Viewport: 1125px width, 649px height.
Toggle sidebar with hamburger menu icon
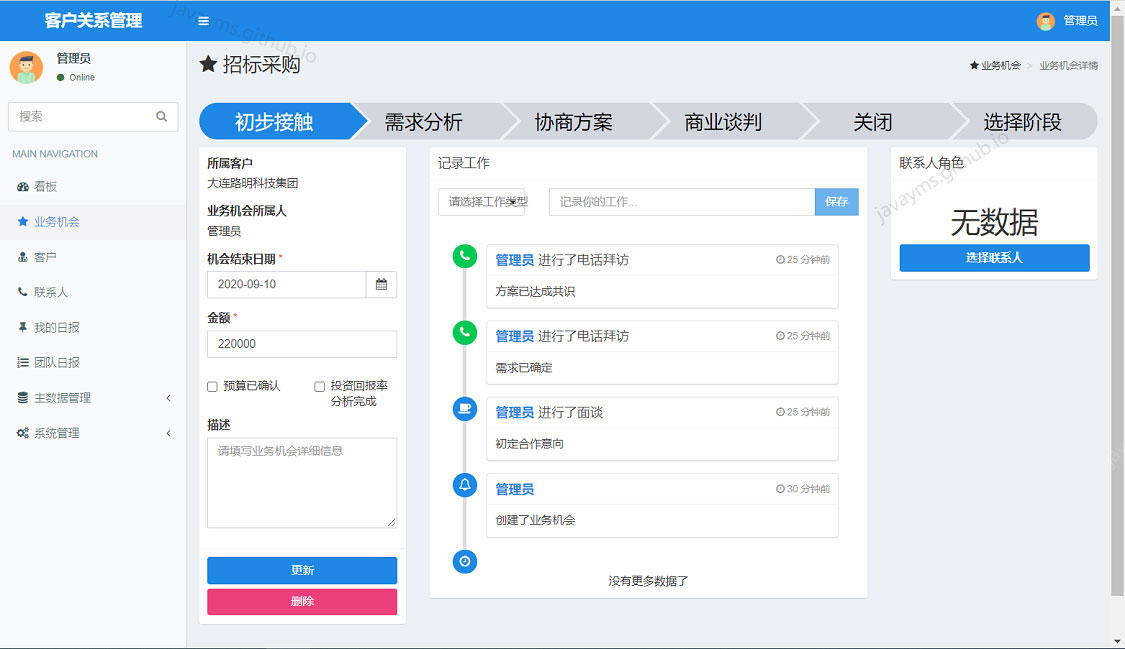[204, 21]
